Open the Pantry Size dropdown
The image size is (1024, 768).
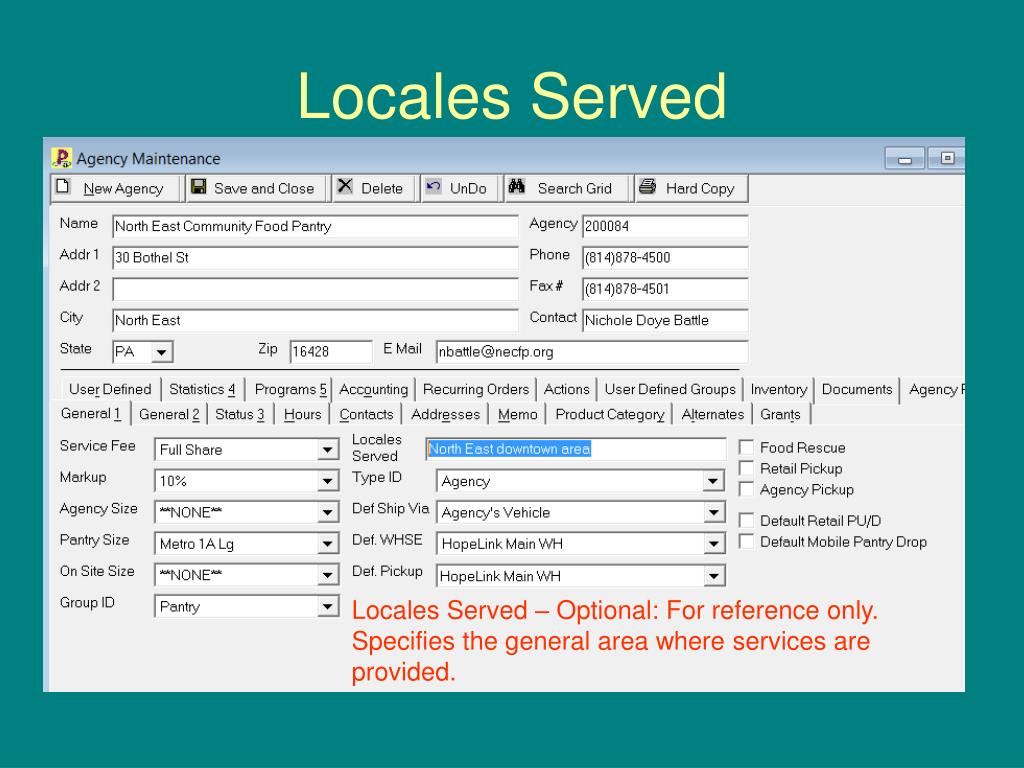327,544
